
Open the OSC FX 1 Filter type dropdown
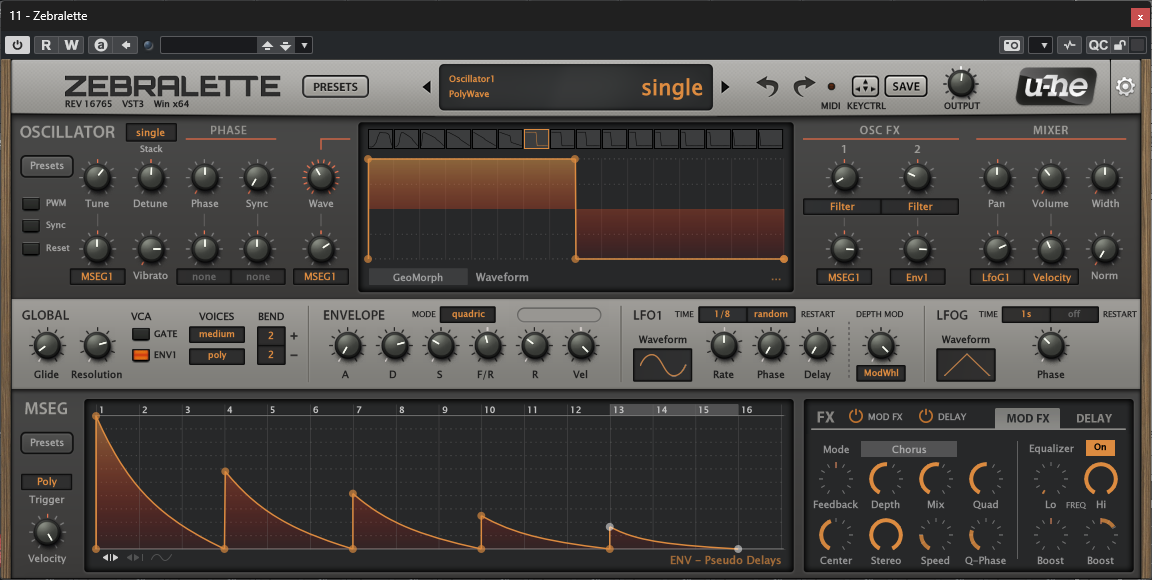(x=842, y=207)
